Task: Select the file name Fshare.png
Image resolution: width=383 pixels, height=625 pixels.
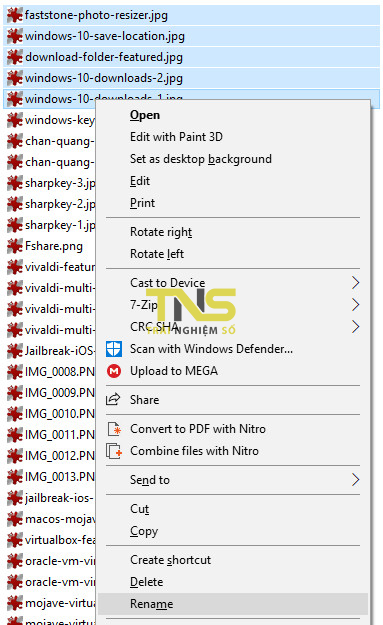Action: tap(54, 246)
